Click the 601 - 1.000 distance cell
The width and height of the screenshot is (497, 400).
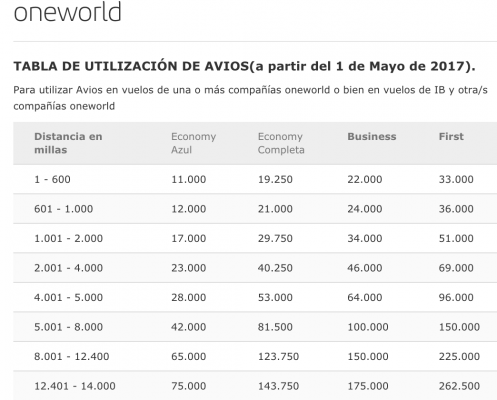tap(63, 209)
